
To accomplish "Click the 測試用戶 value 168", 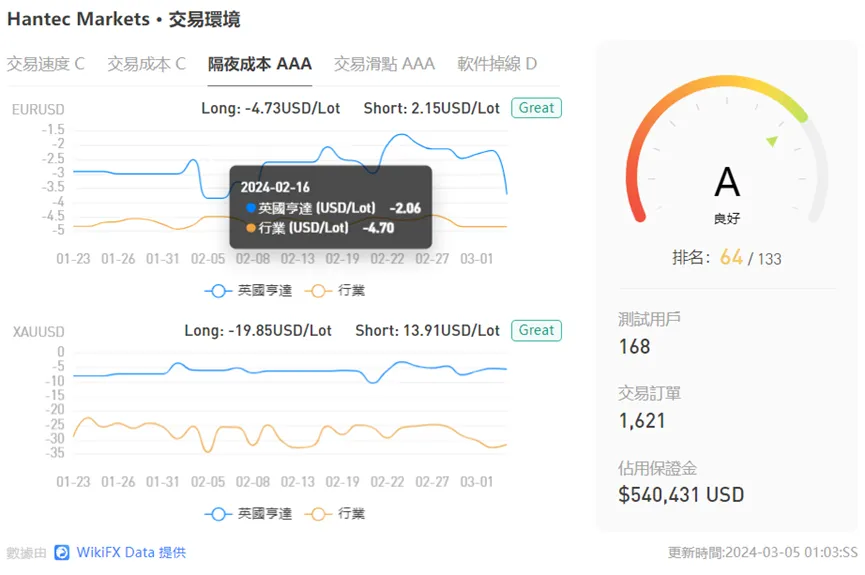I will click(x=634, y=347).
